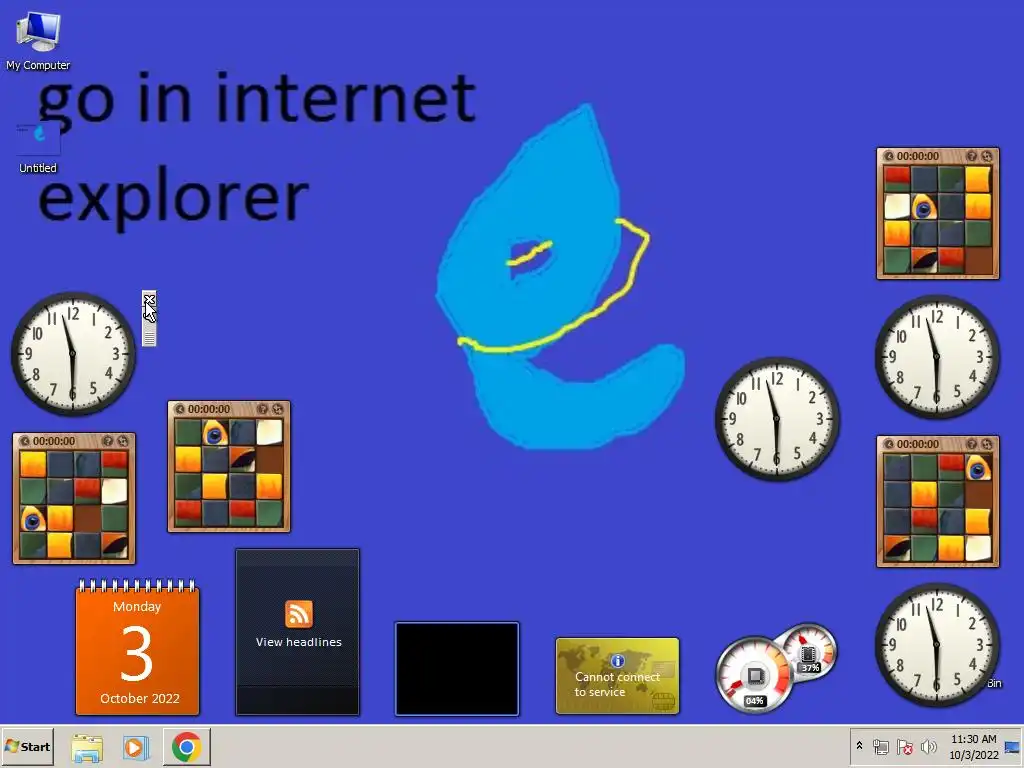Screen dimensions: 1024x768
Task: Click the black slide show gadget
Action: click(457, 669)
